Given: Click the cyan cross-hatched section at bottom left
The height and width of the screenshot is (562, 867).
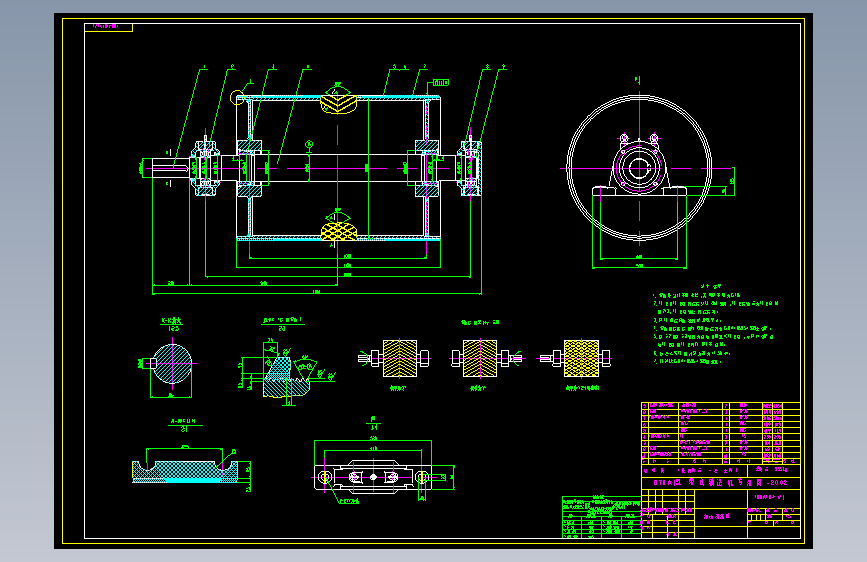Looking at the screenshot, I should 185,472.
